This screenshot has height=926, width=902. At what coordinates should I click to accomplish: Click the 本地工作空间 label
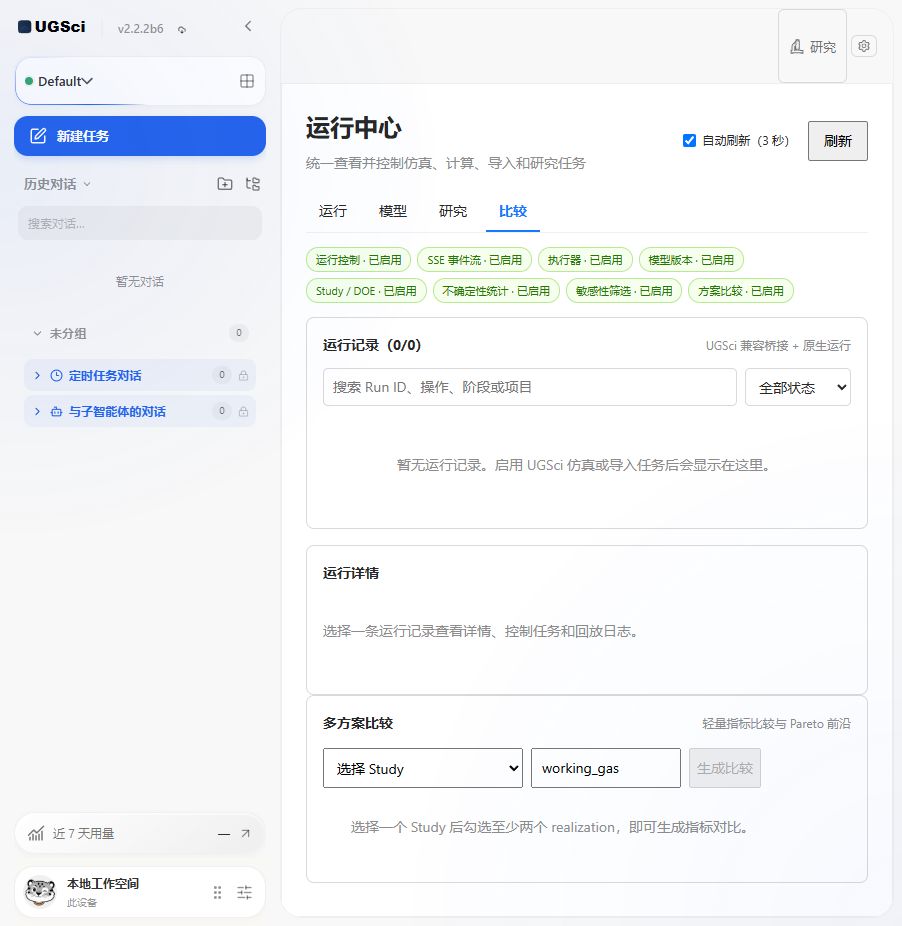click(x=103, y=883)
